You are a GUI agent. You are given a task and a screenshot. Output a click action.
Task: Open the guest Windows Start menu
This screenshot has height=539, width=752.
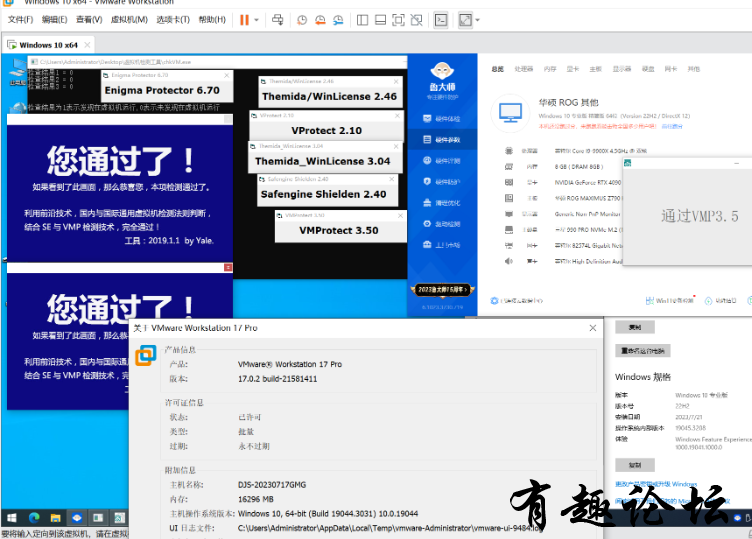click(12, 518)
